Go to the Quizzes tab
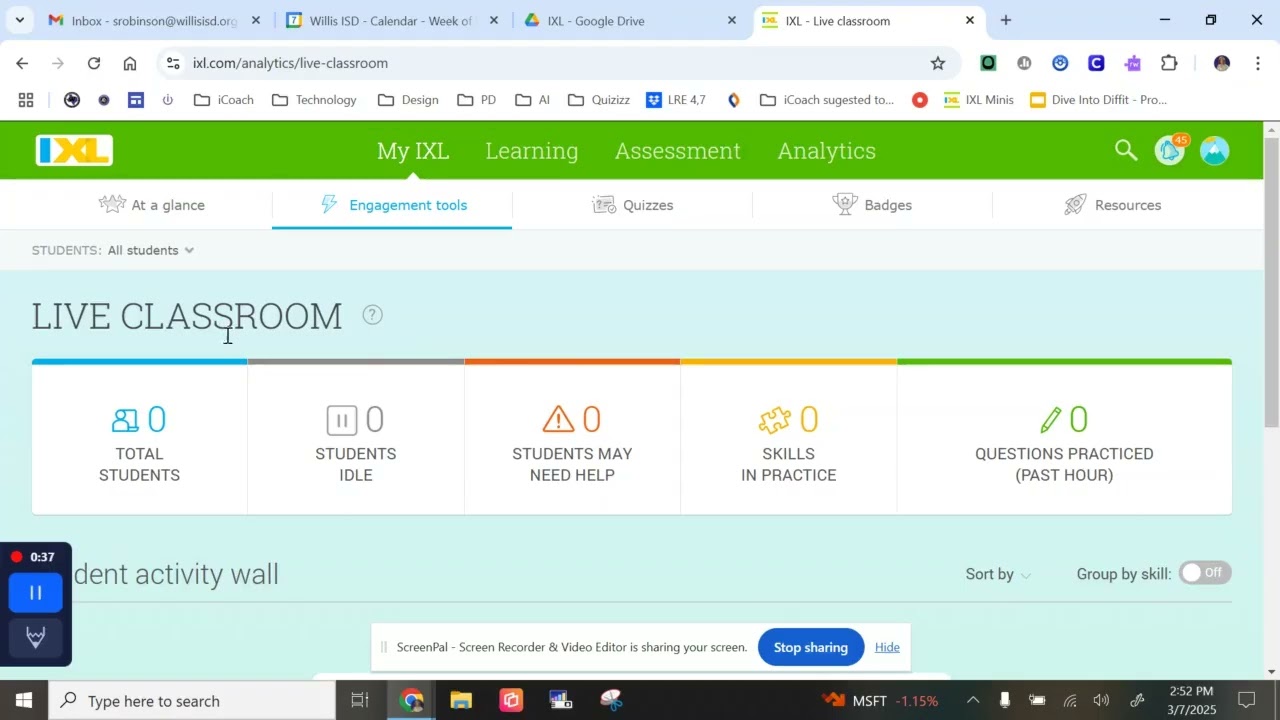1280x720 pixels. point(632,205)
